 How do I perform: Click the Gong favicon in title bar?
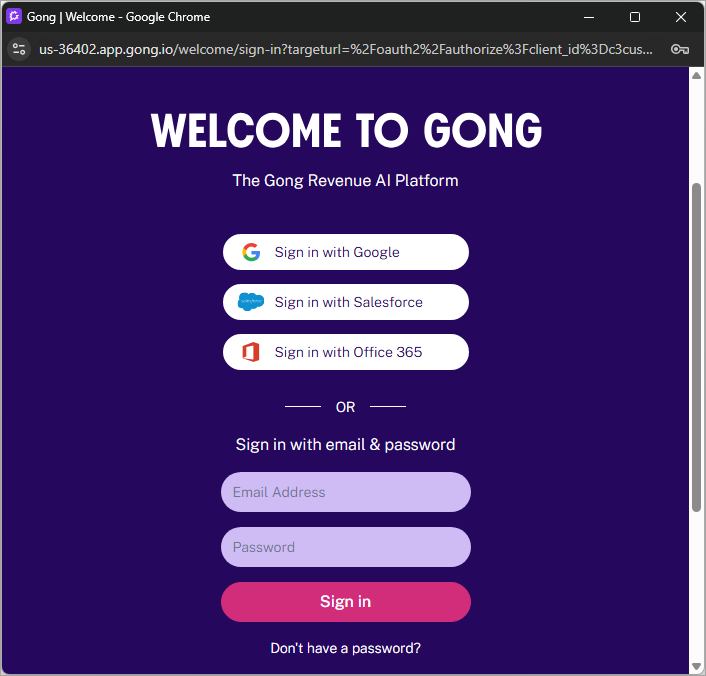point(14,17)
